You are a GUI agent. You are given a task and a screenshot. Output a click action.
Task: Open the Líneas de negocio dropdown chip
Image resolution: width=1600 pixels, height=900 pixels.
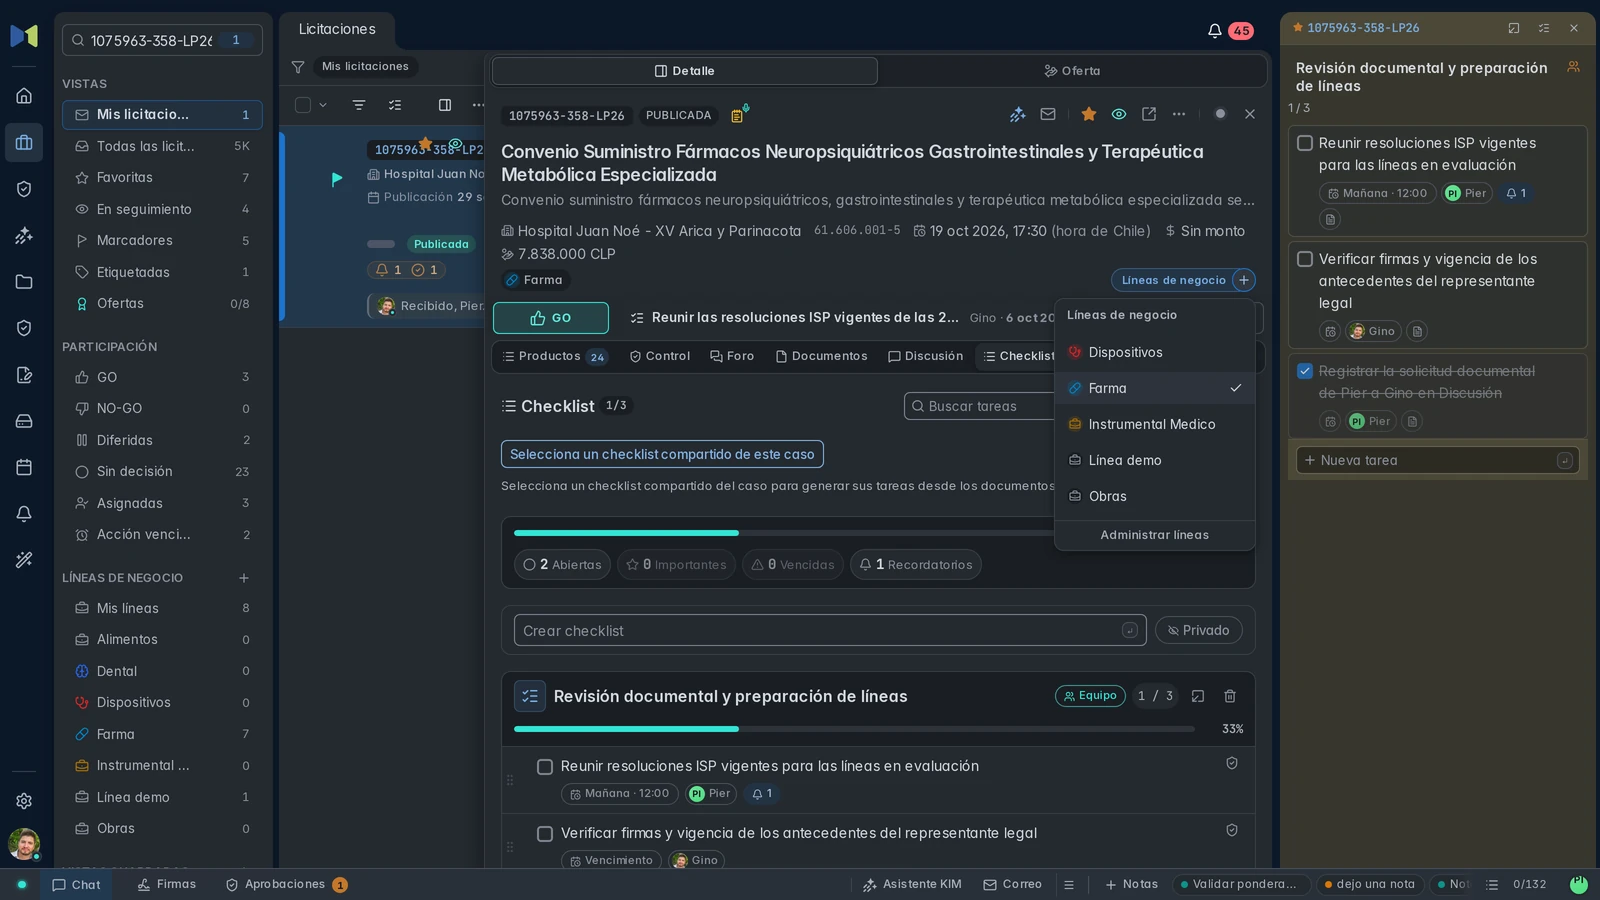coord(1172,280)
